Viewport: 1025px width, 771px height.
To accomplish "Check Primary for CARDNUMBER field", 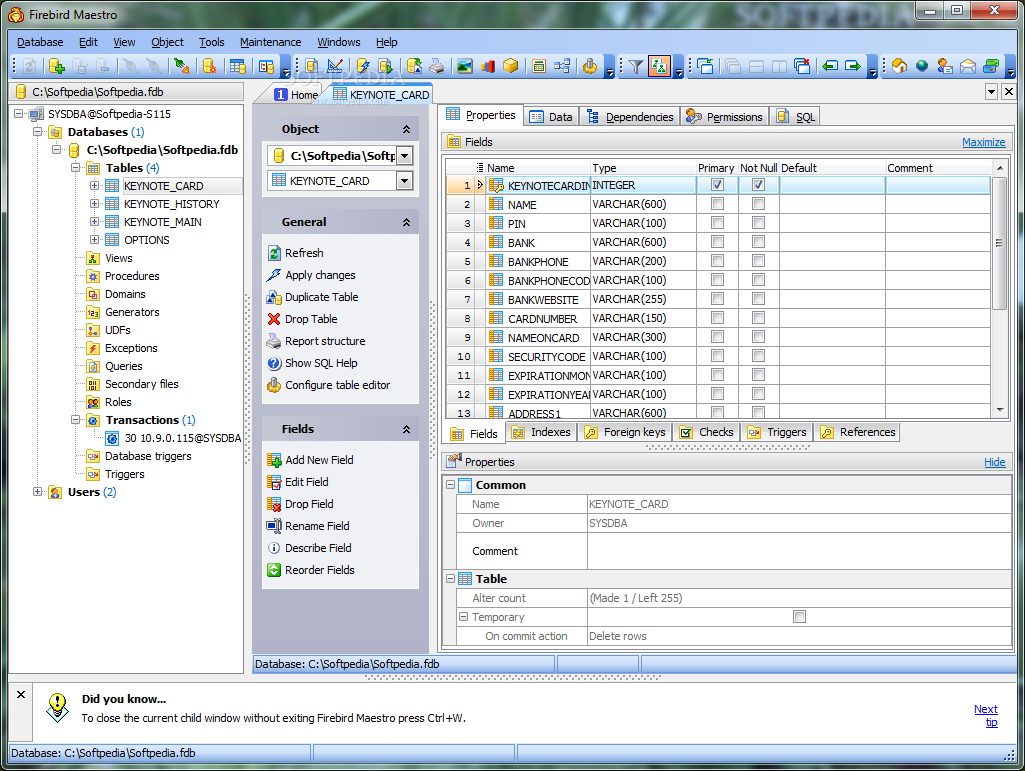I will (x=717, y=318).
